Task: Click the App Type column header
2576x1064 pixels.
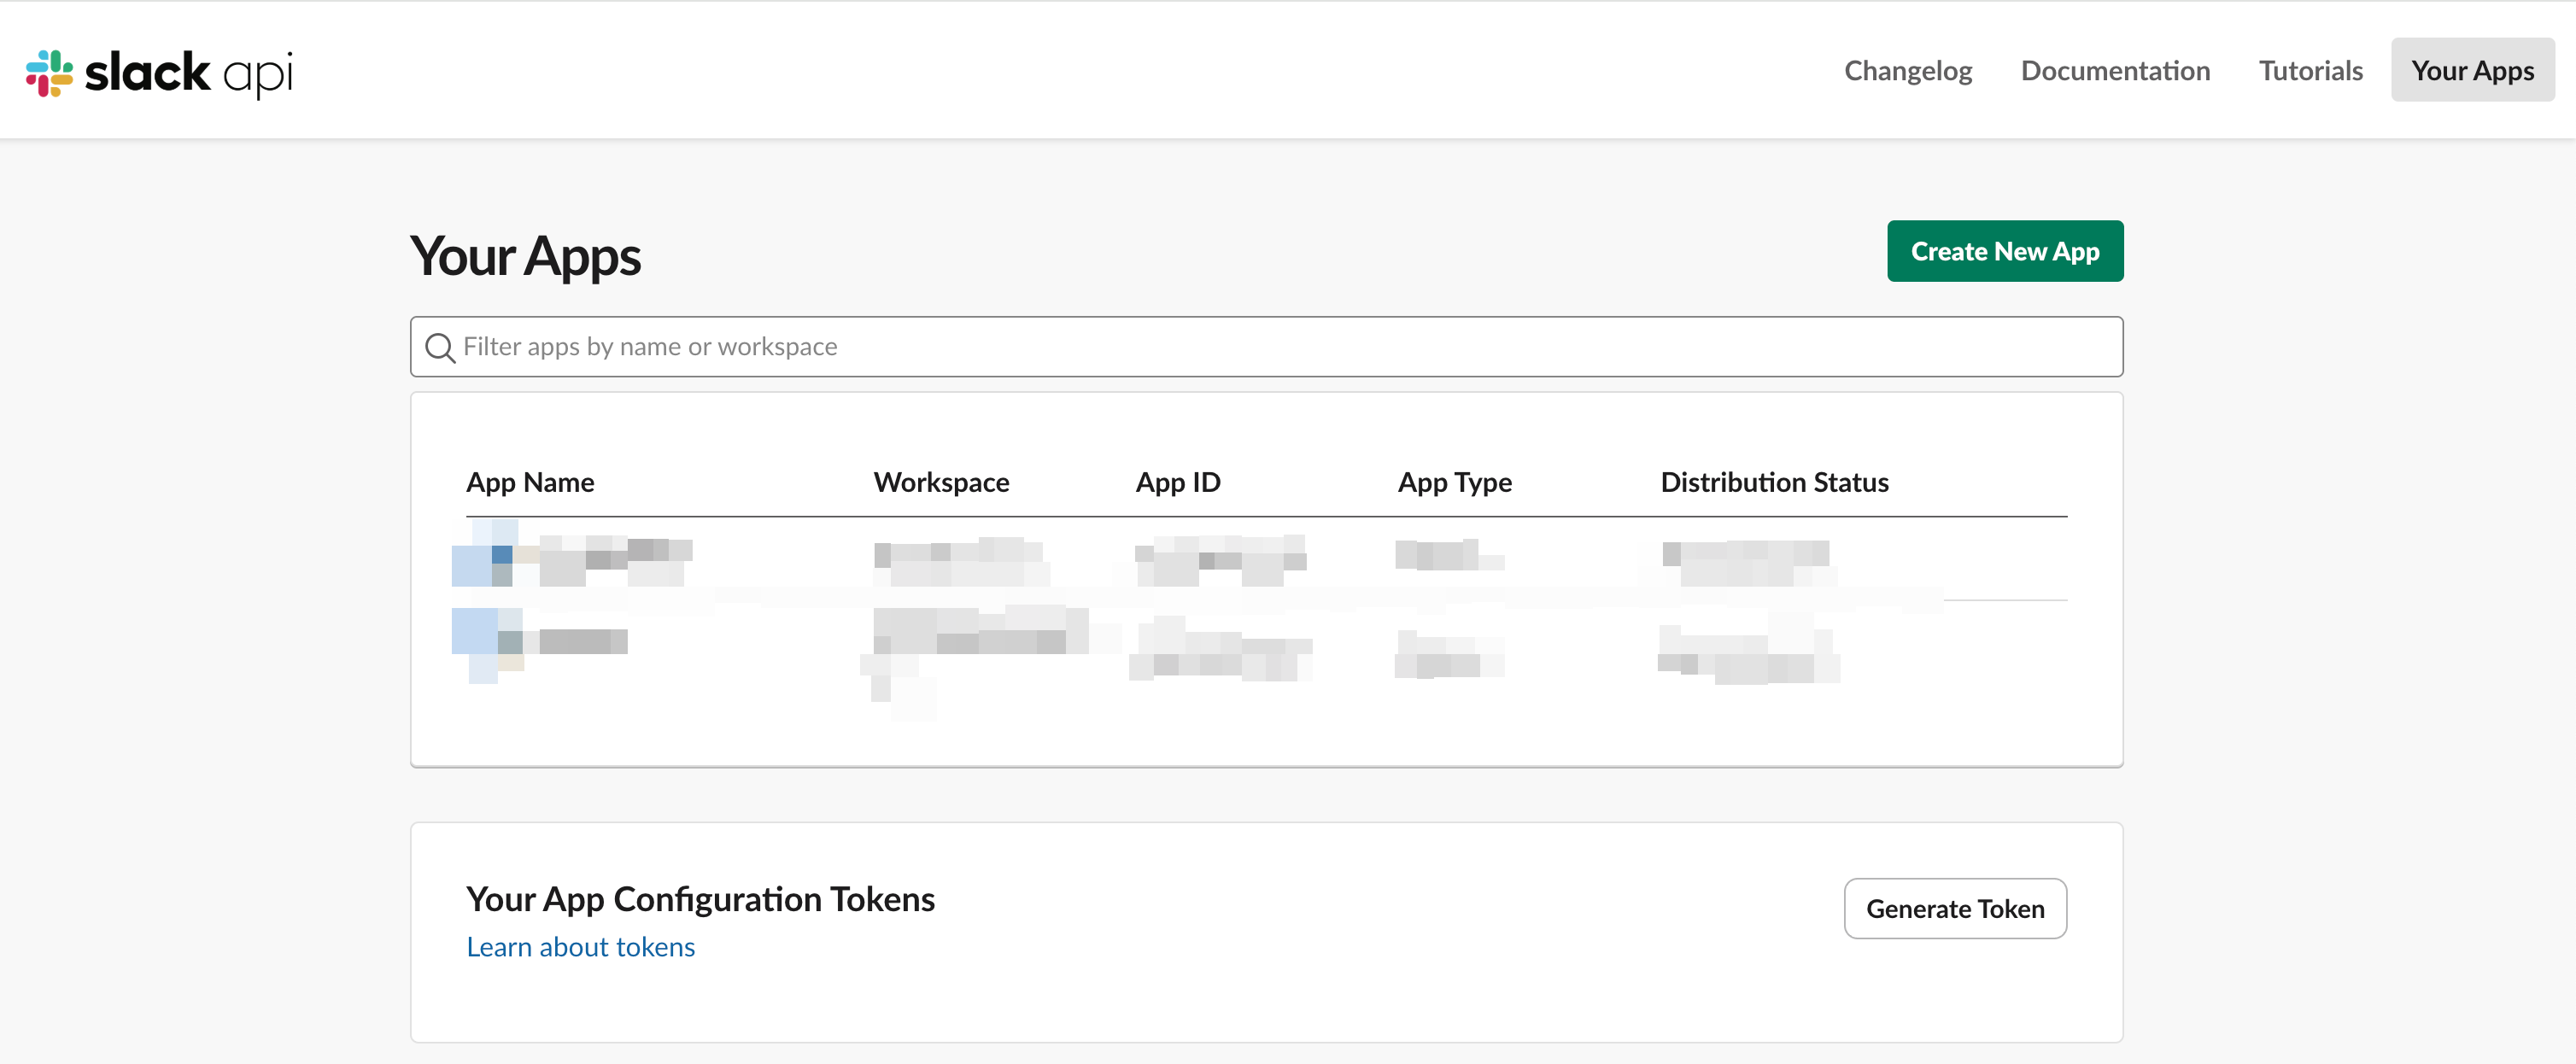Action: (1455, 482)
